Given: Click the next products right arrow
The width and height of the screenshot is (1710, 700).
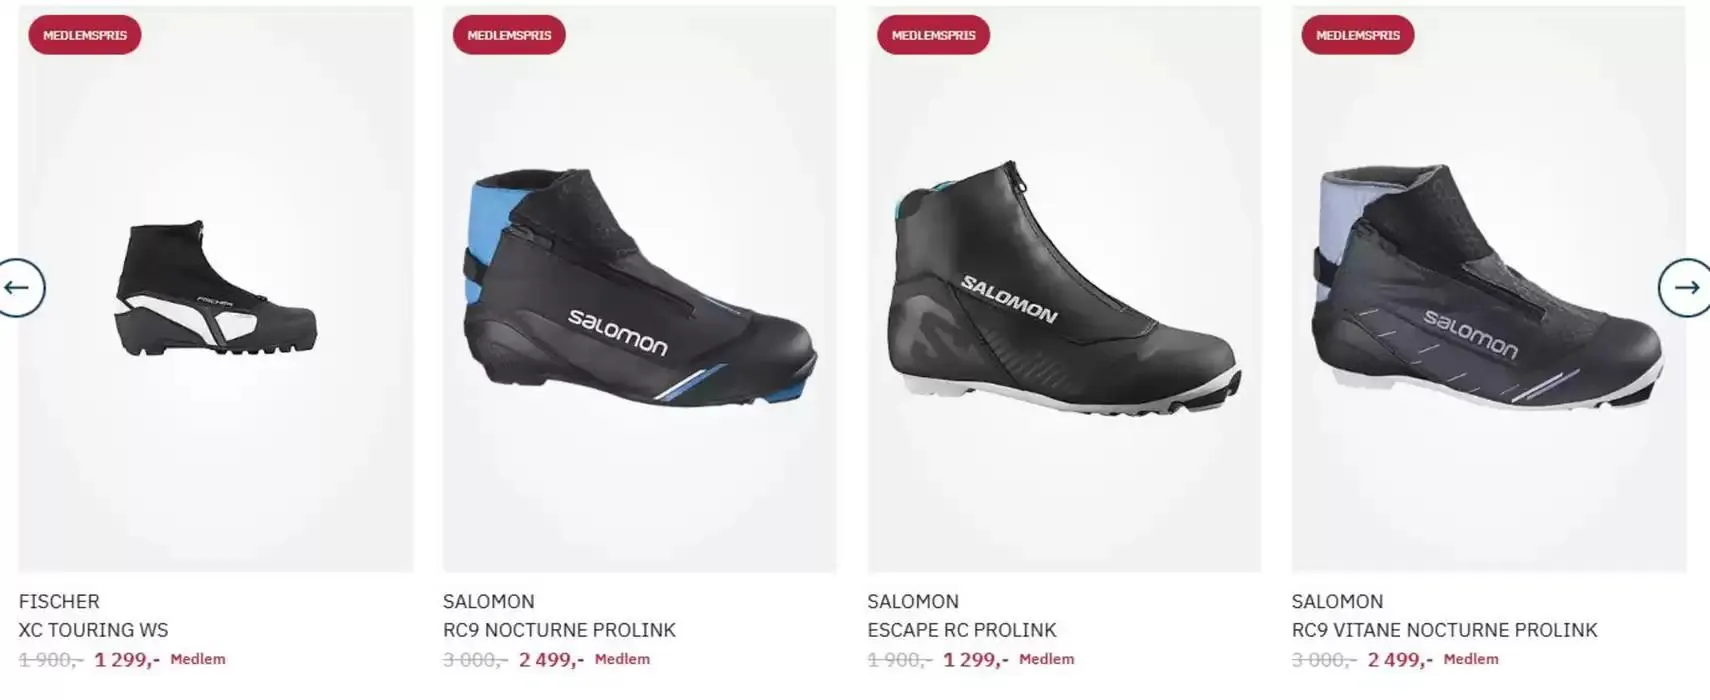Looking at the screenshot, I should [1686, 288].
